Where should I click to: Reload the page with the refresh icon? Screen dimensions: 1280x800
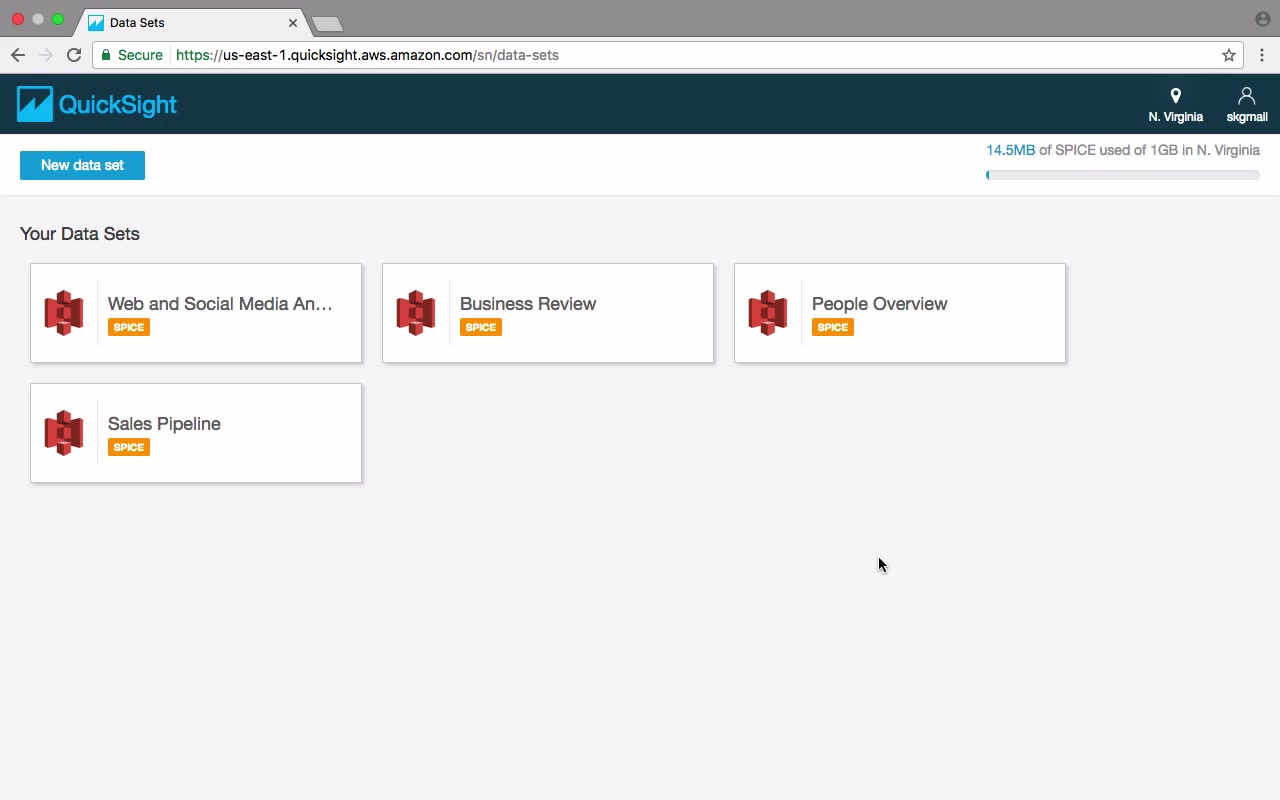point(74,55)
